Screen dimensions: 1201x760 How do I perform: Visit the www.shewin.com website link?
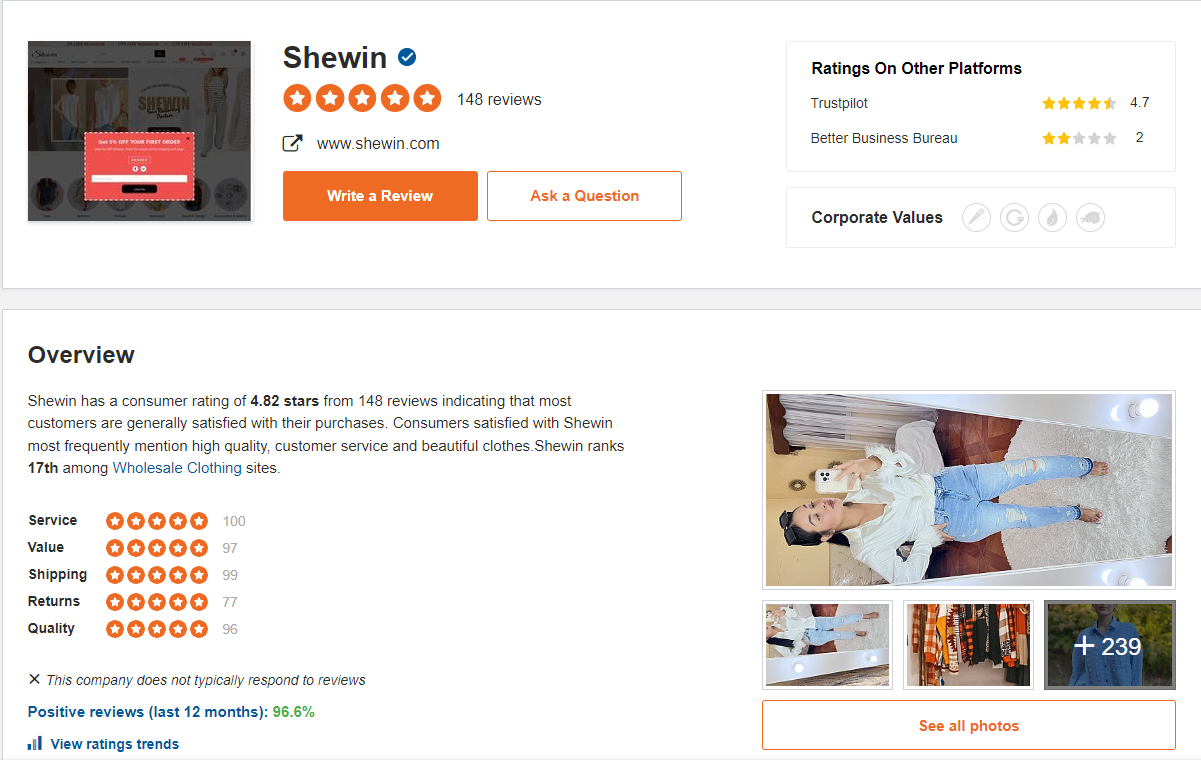coord(378,144)
